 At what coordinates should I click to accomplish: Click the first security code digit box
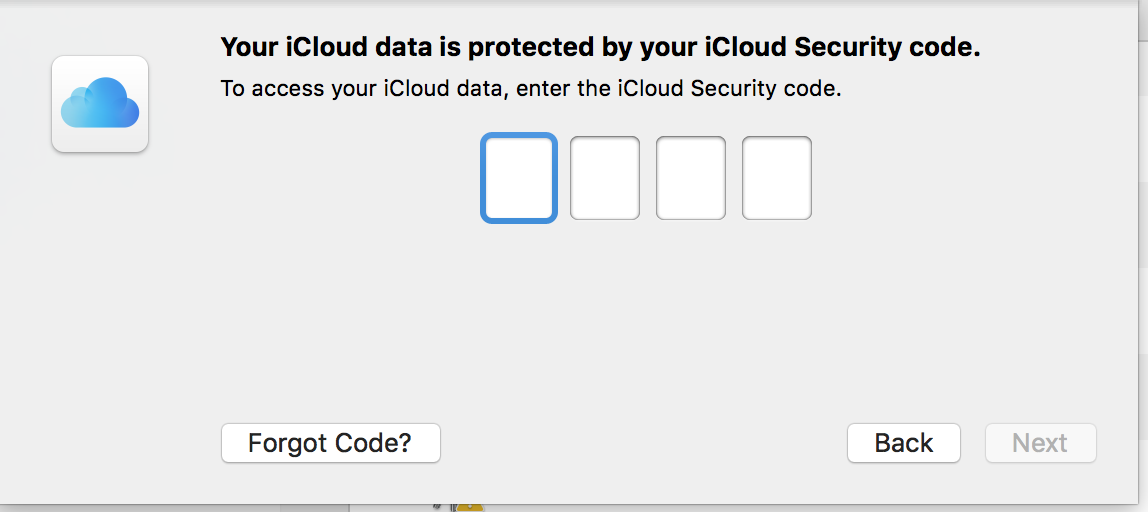[x=518, y=178]
